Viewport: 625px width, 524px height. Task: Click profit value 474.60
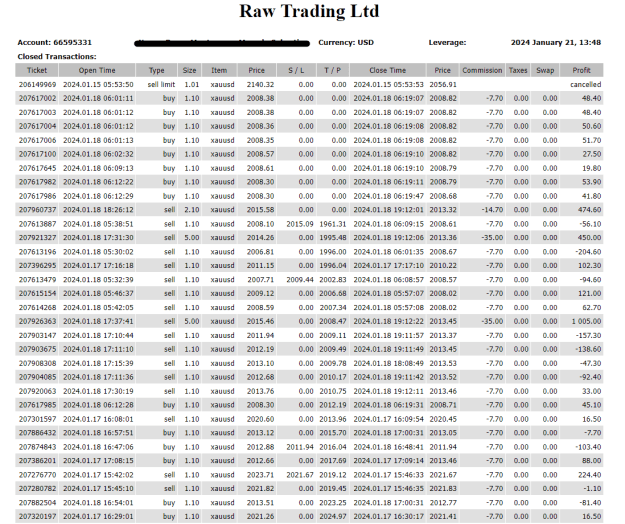(590, 210)
